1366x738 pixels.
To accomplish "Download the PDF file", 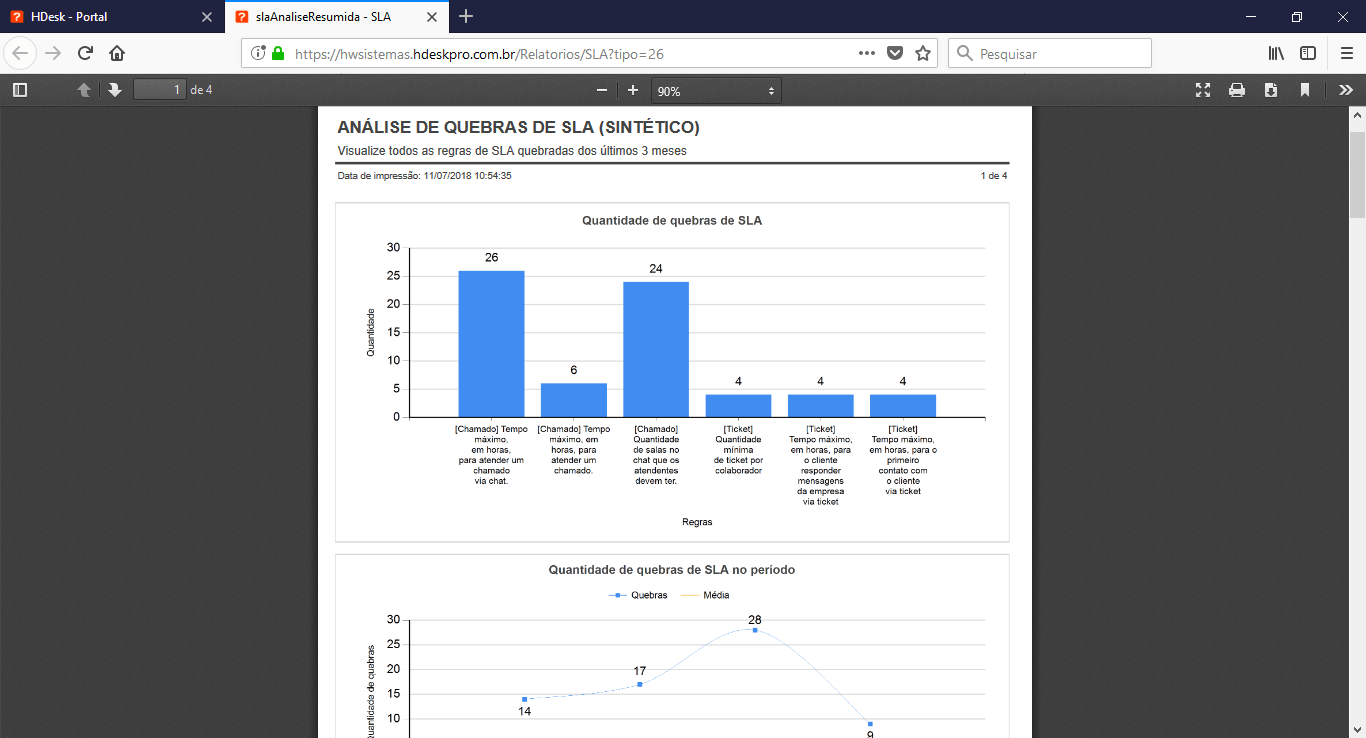I will [x=1271, y=90].
